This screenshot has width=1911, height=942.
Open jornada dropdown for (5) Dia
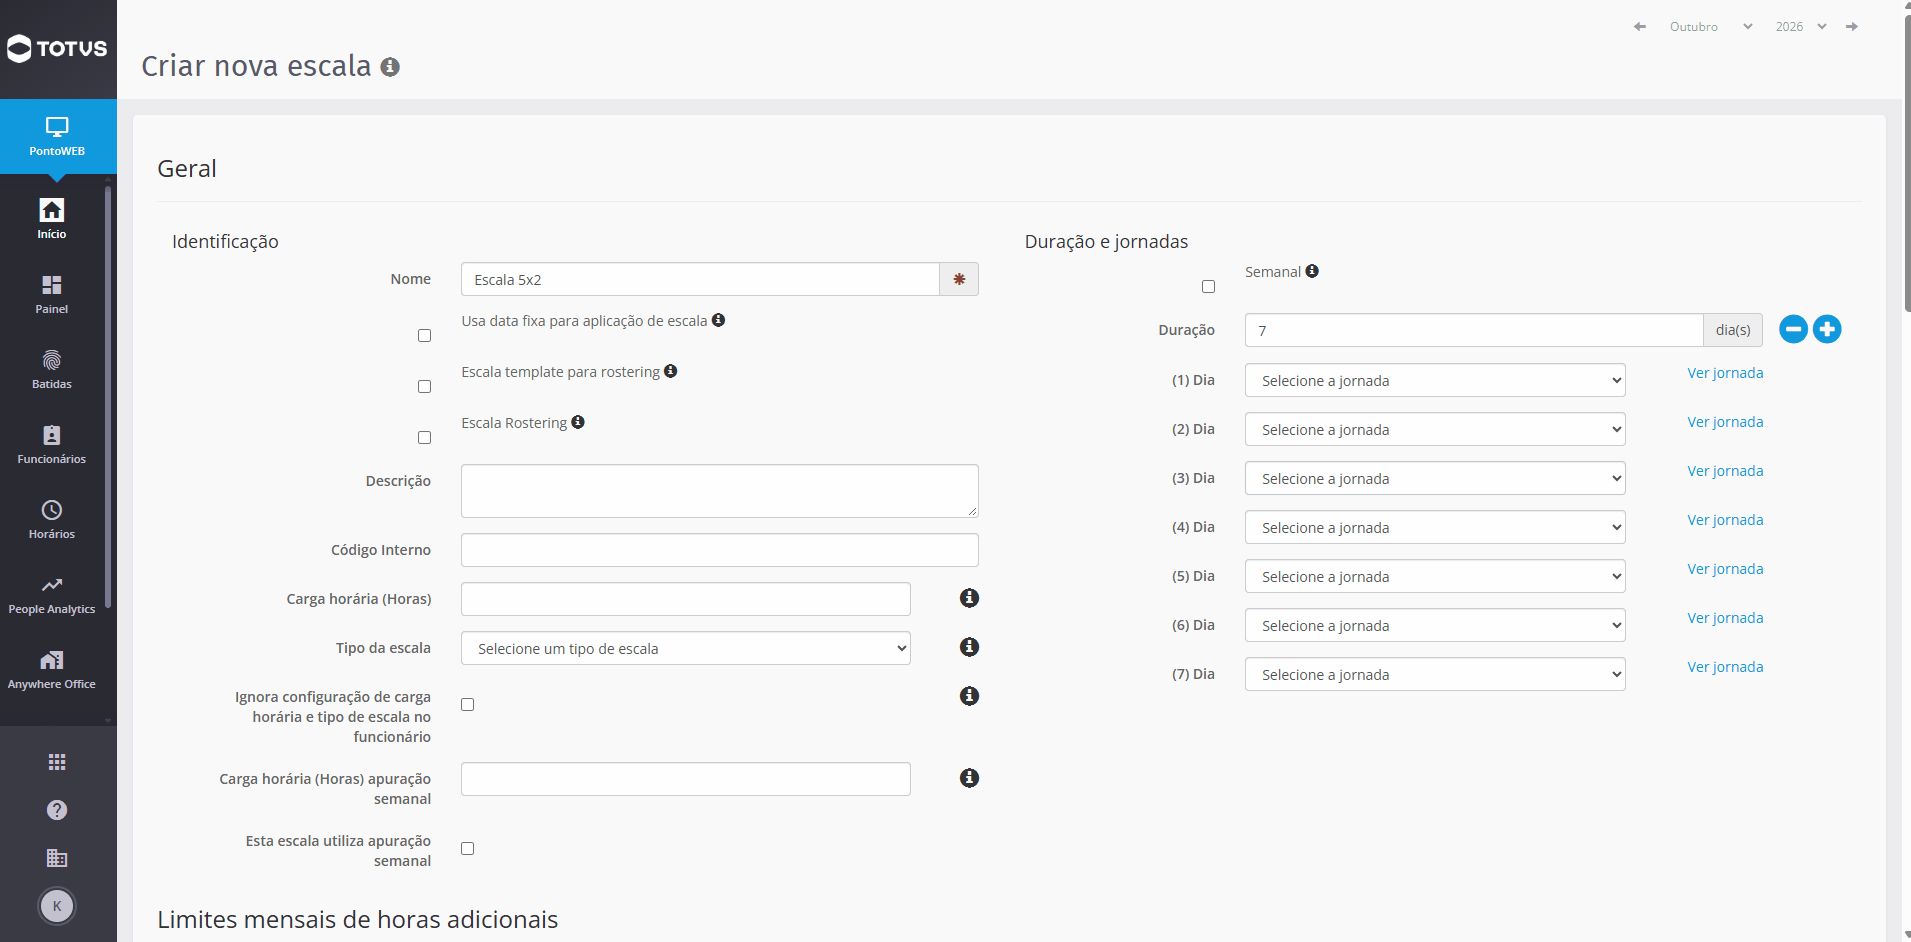(x=1435, y=576)
